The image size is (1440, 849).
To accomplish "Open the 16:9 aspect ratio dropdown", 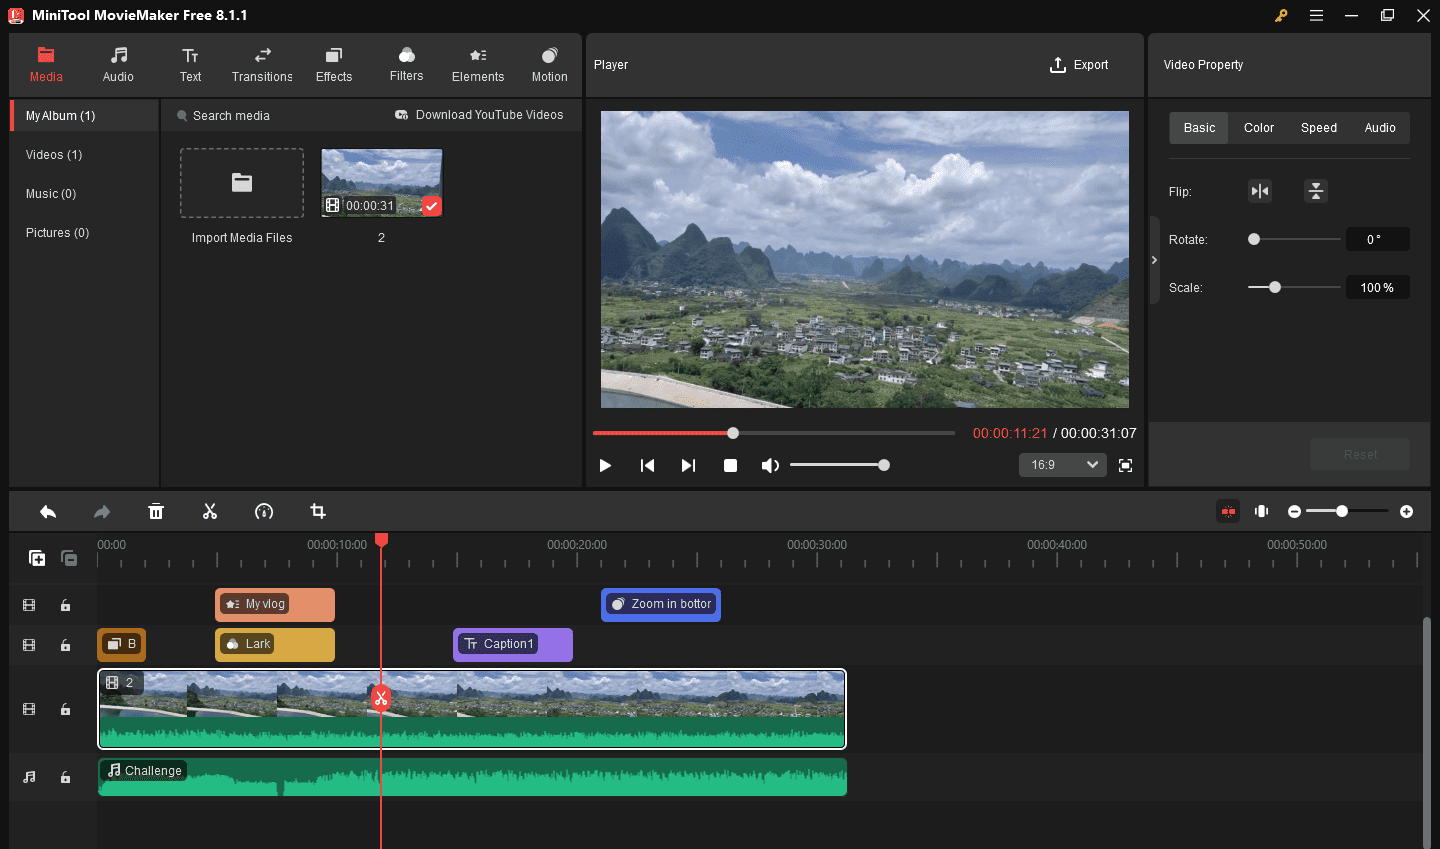I will point(1062,465).
